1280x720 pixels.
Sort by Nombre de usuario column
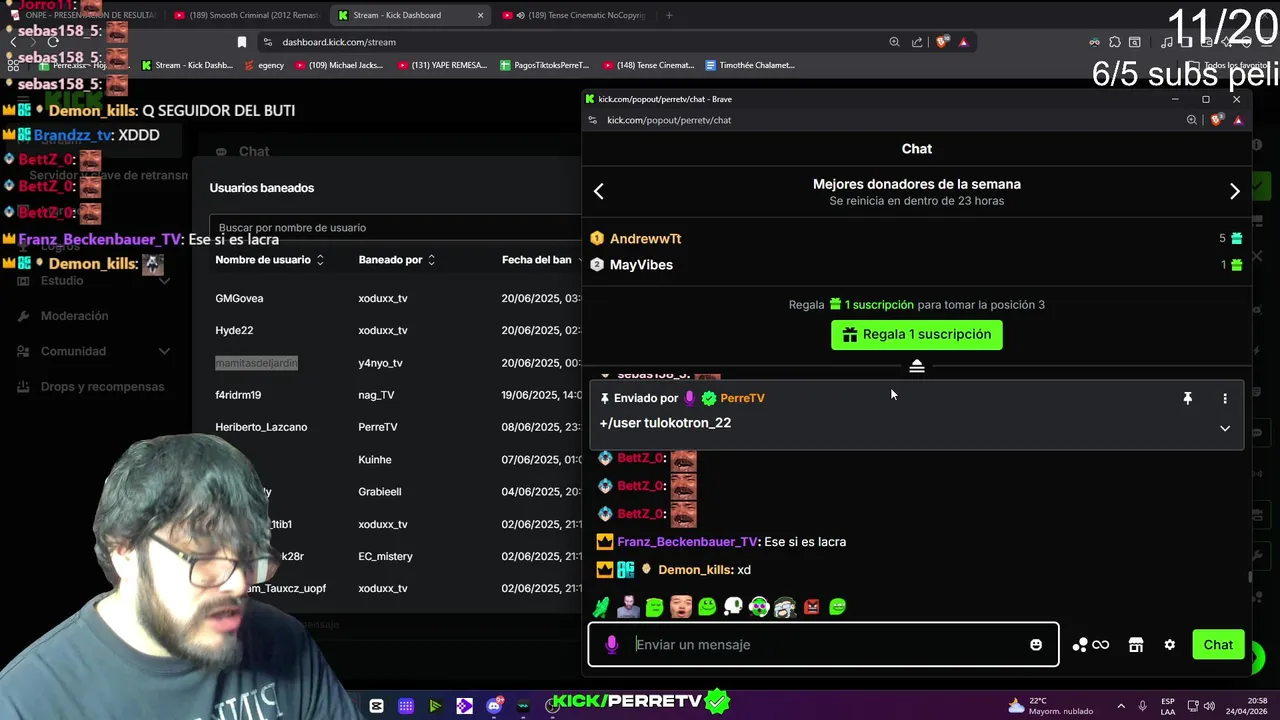click(x=269, y=260)
